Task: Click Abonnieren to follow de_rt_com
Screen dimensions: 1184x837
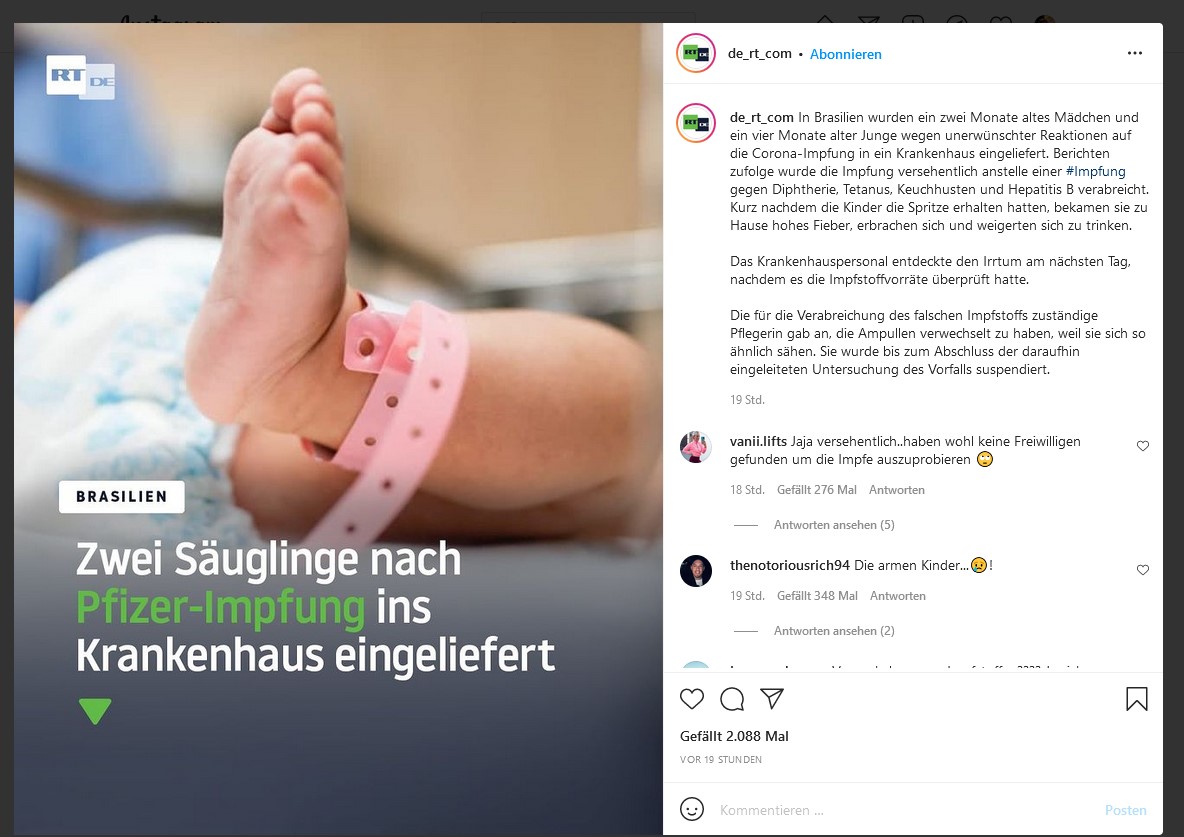Action: (x=846, y=54)
